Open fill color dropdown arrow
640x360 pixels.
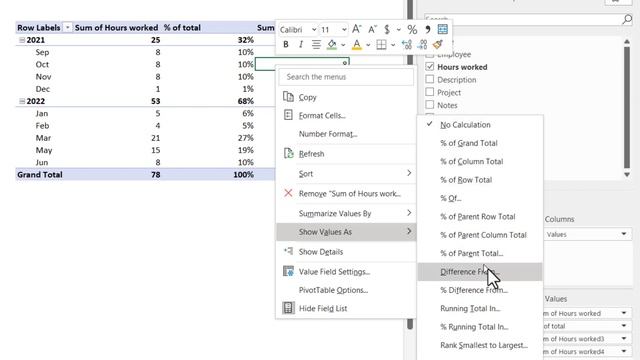pos(343,45)
